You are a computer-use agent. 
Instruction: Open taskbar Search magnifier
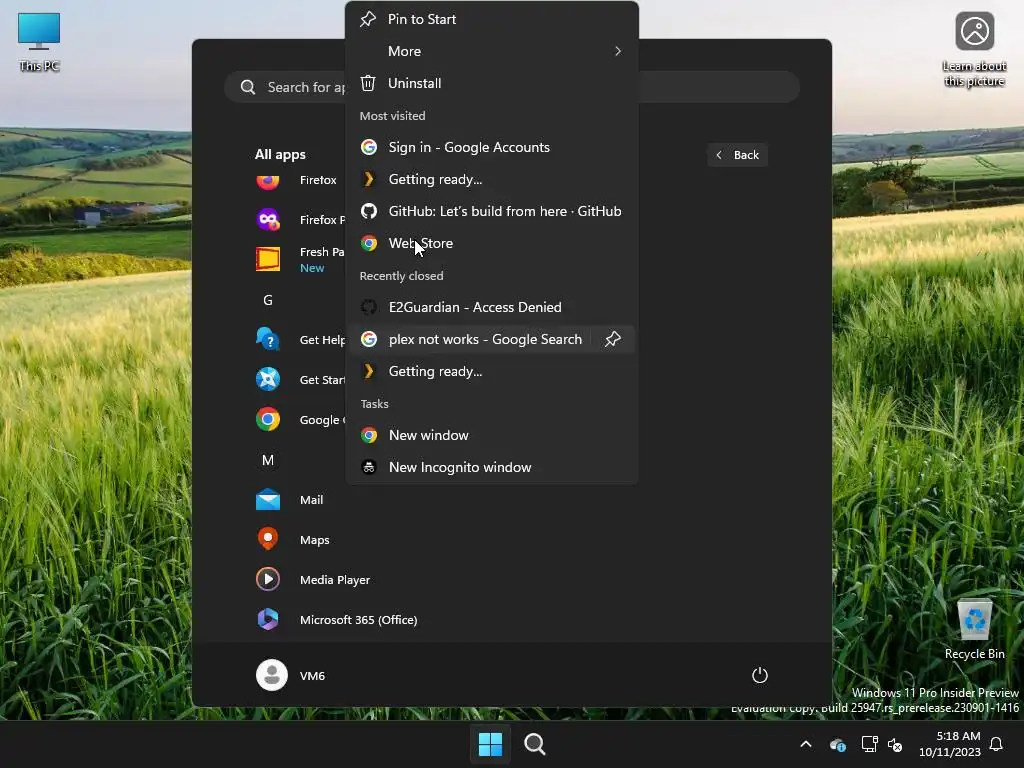point(535,744)
